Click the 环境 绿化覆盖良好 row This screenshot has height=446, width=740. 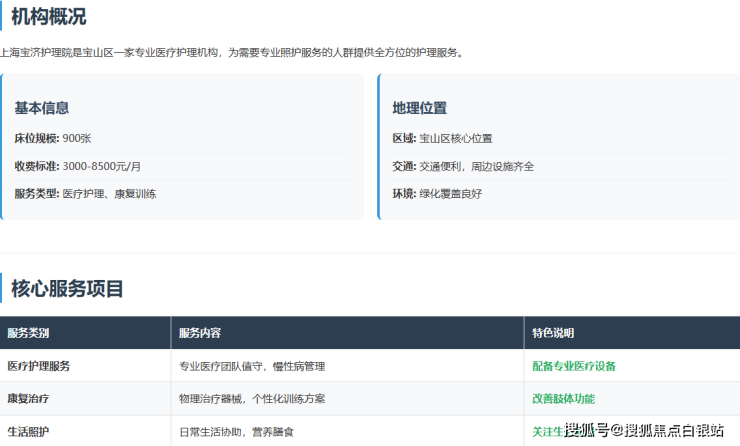(437, 193)
